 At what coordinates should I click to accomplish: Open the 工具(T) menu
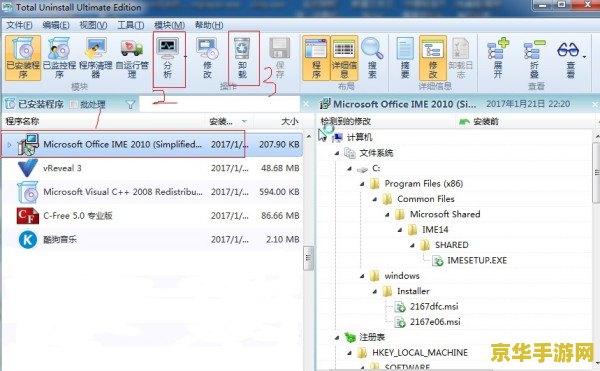pos(130,25)
